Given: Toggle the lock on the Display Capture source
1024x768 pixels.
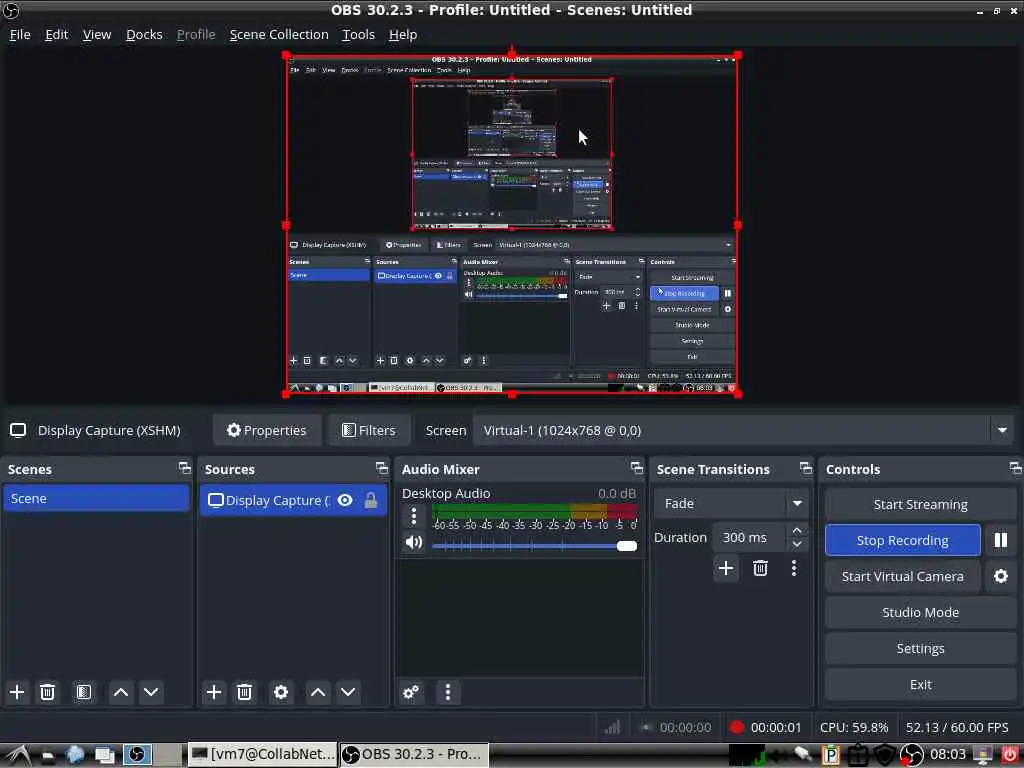Looking at the screenshot, I should pos(371,500).
